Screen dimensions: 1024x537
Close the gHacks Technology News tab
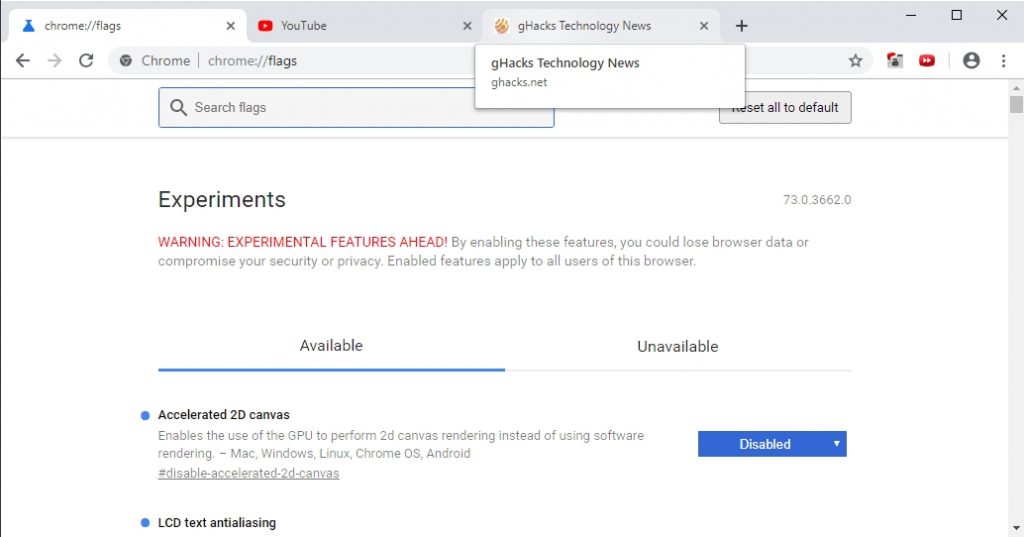pyautogui.click(x=704, y=26)
